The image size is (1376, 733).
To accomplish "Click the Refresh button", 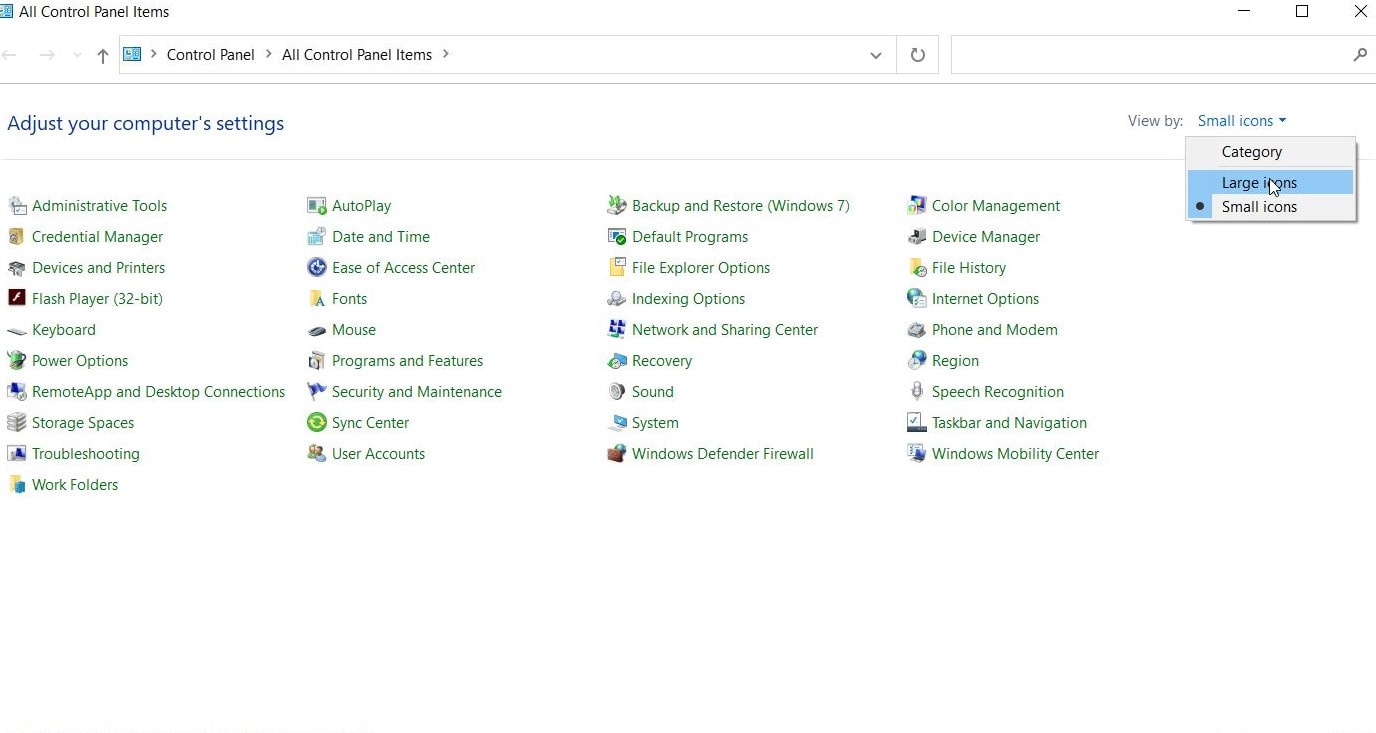I will 917,55.
